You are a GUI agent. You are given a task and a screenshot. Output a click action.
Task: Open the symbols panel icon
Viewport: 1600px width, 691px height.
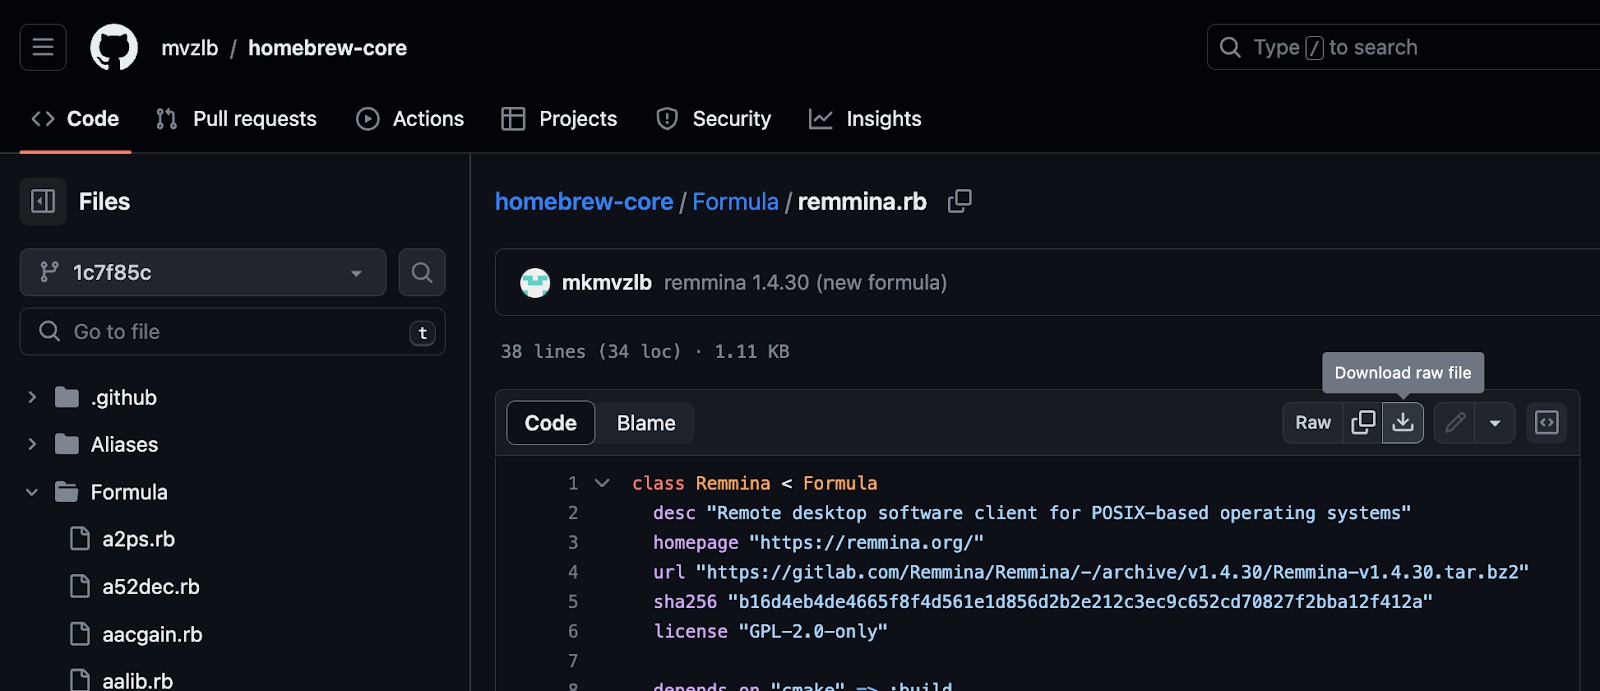pos(1546,423)
